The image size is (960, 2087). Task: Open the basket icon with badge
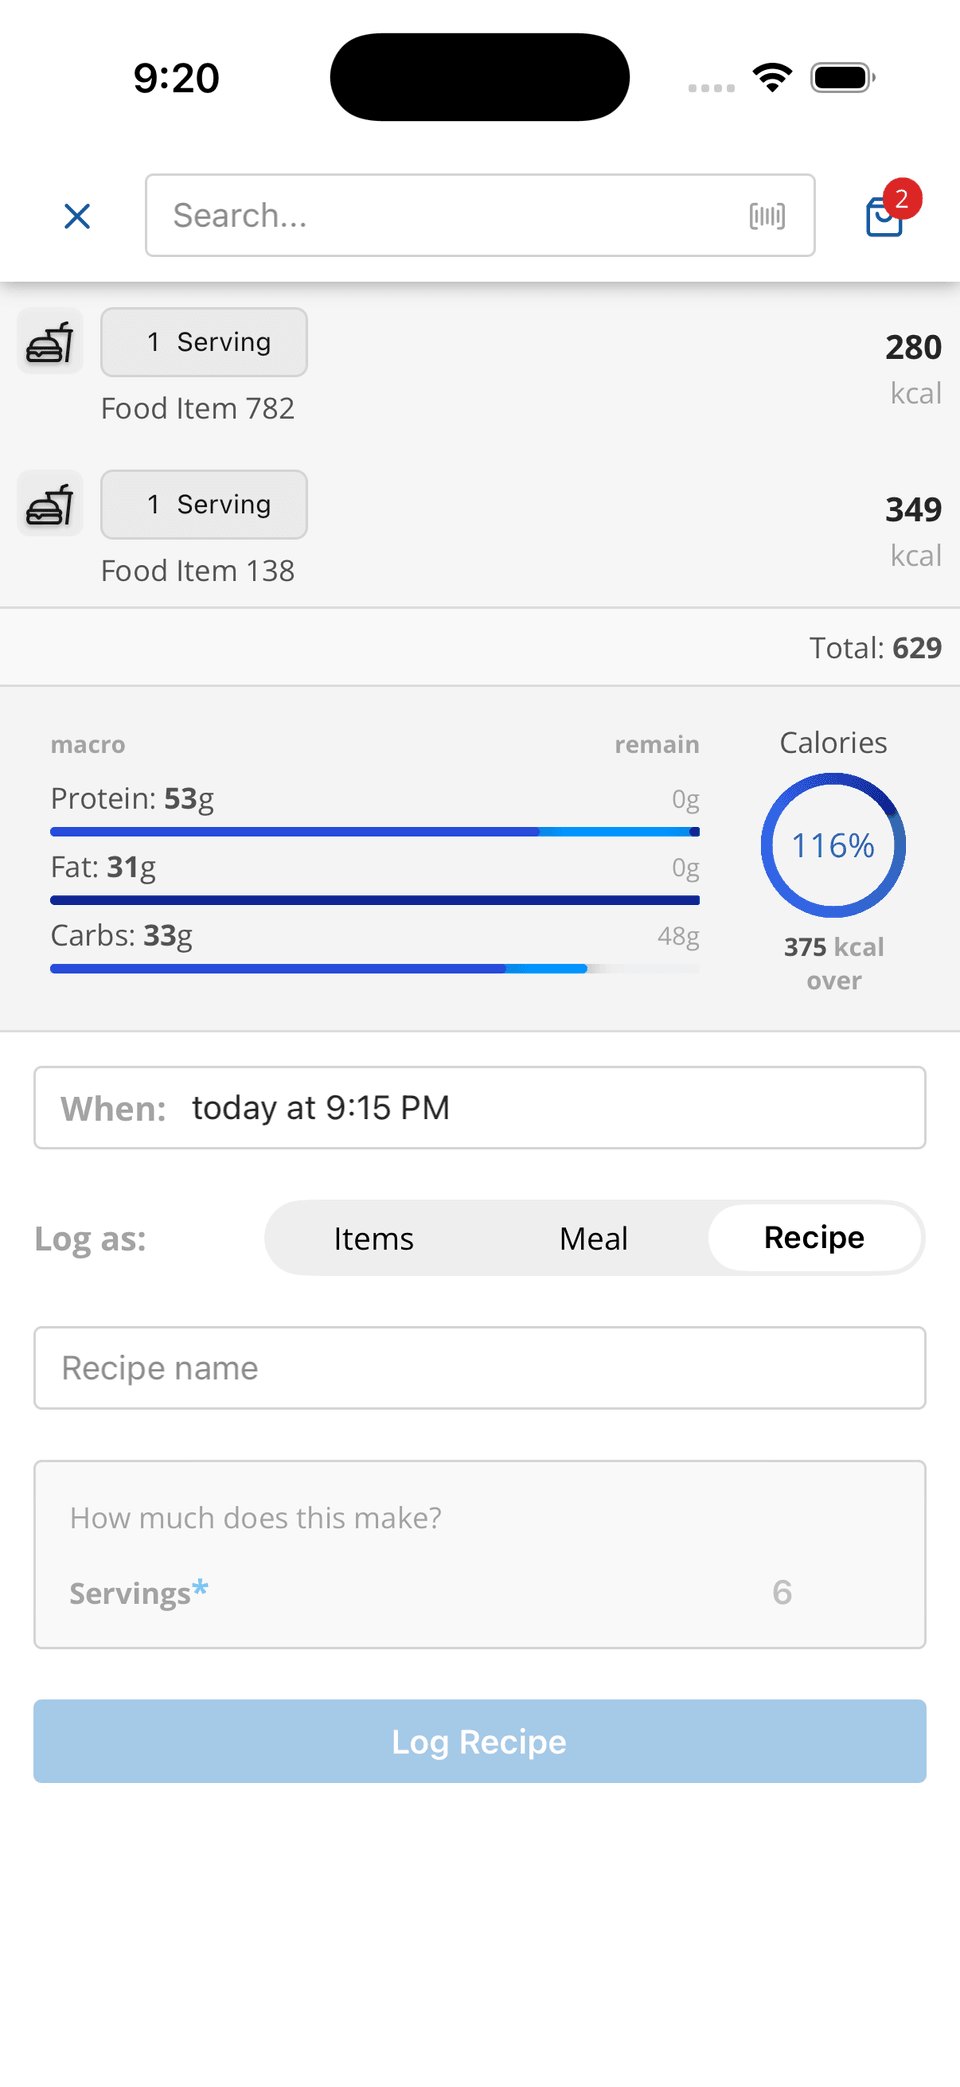[x=885, y=215]
